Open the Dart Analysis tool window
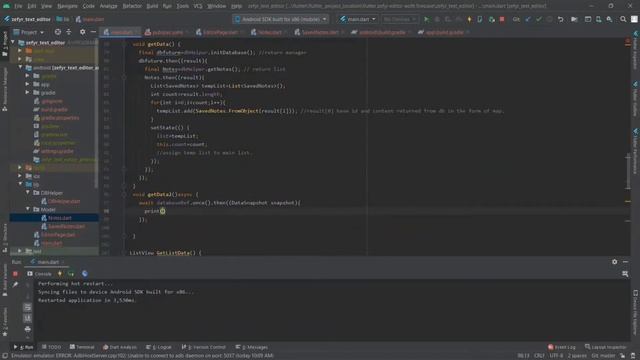Image resolution: width=640 pixels, height=360 pixels. click(120, 347)
